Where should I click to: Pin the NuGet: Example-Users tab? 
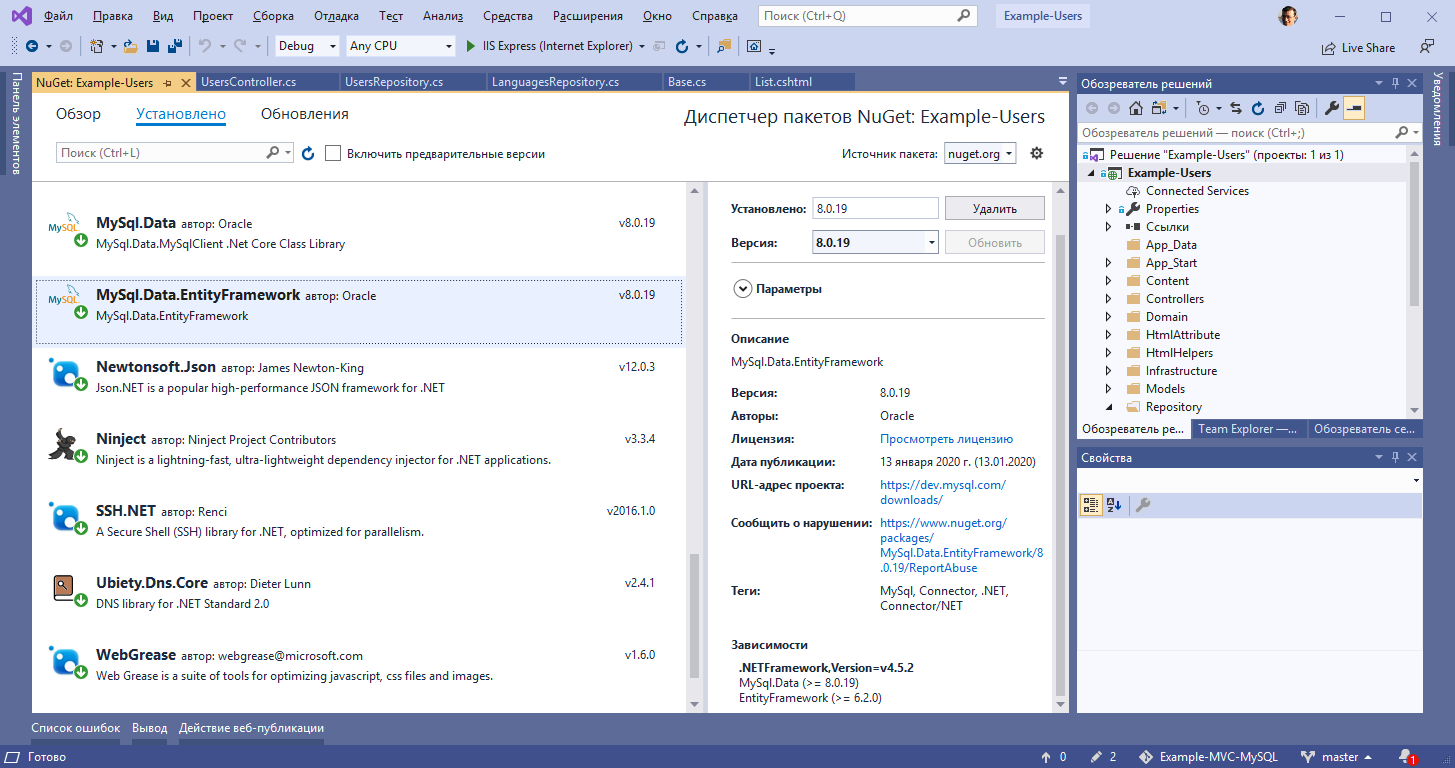(167, 83)
